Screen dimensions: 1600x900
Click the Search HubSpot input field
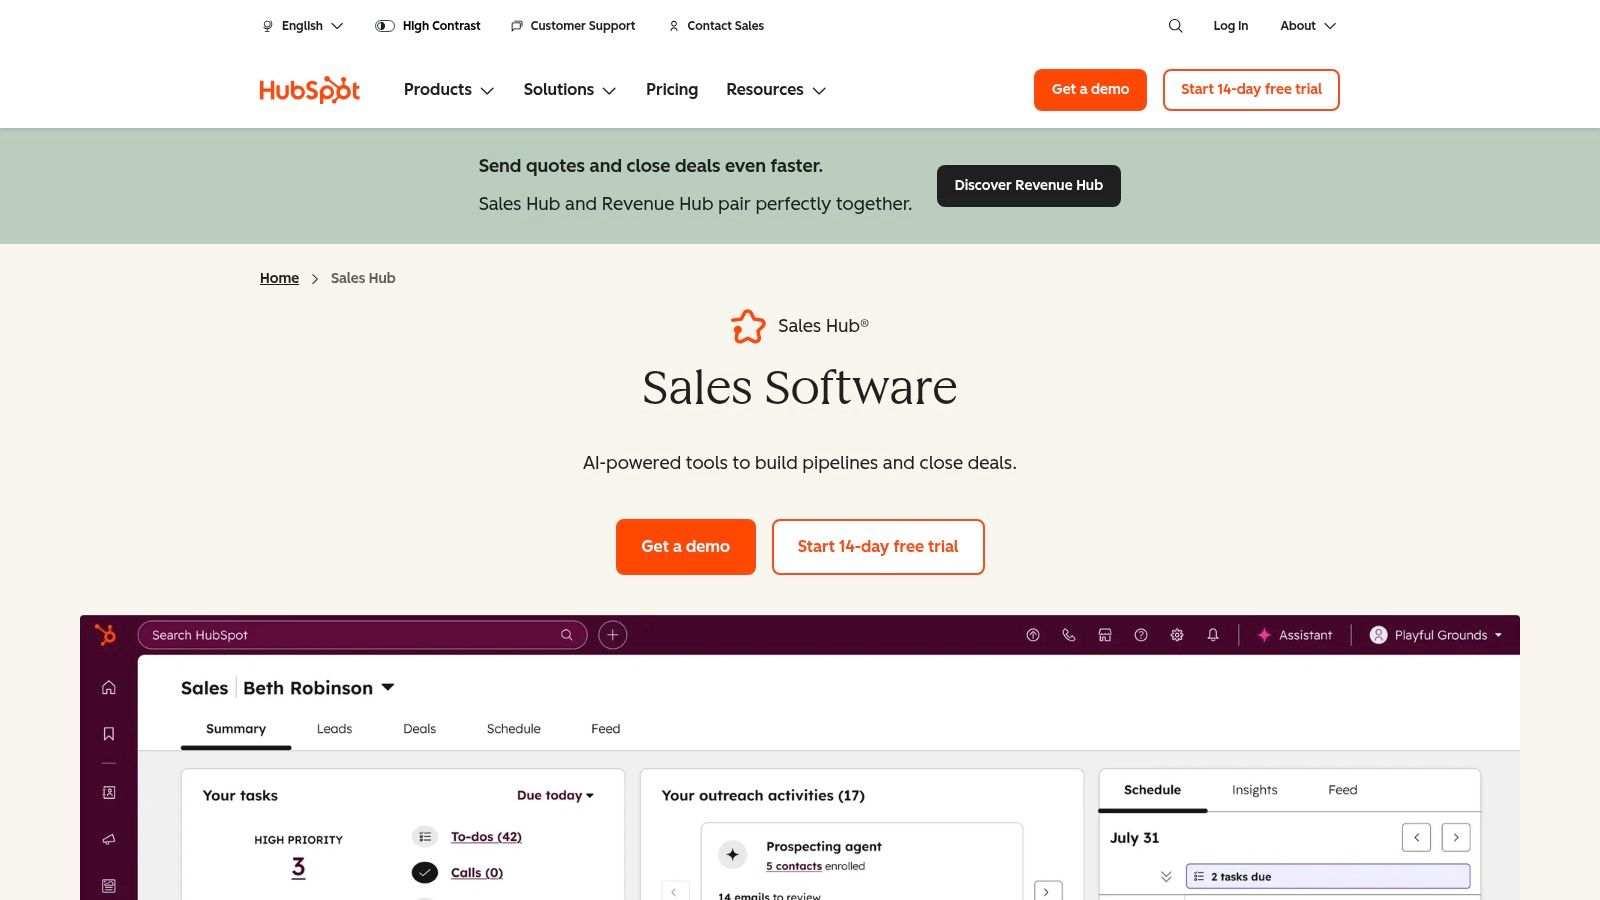click(362, 635)
